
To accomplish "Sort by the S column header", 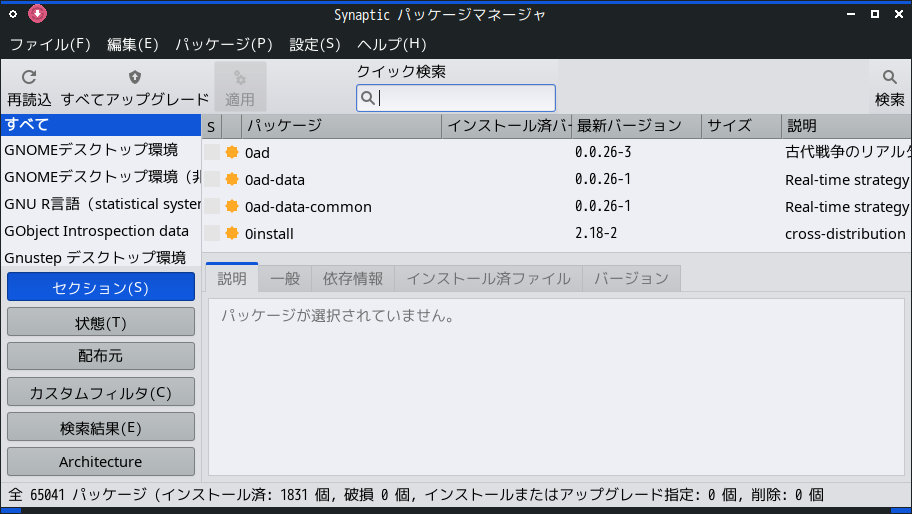I will tap(212, 126).
